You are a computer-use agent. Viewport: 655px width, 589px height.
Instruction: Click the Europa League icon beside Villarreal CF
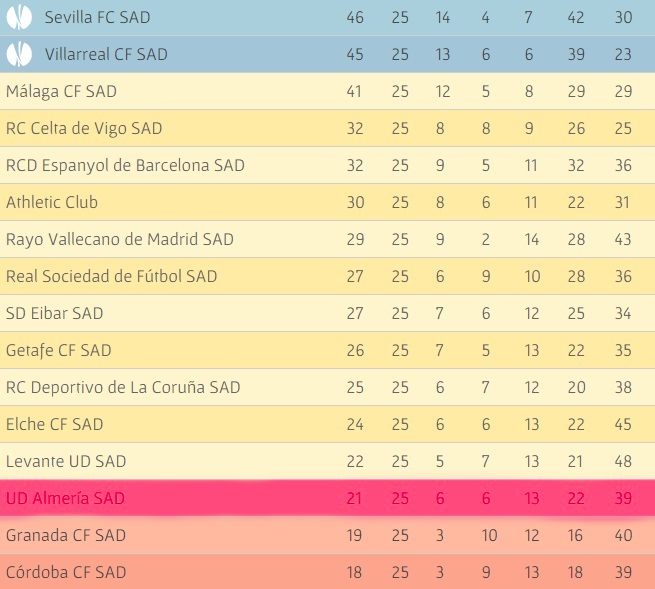[x=19, y=54]
